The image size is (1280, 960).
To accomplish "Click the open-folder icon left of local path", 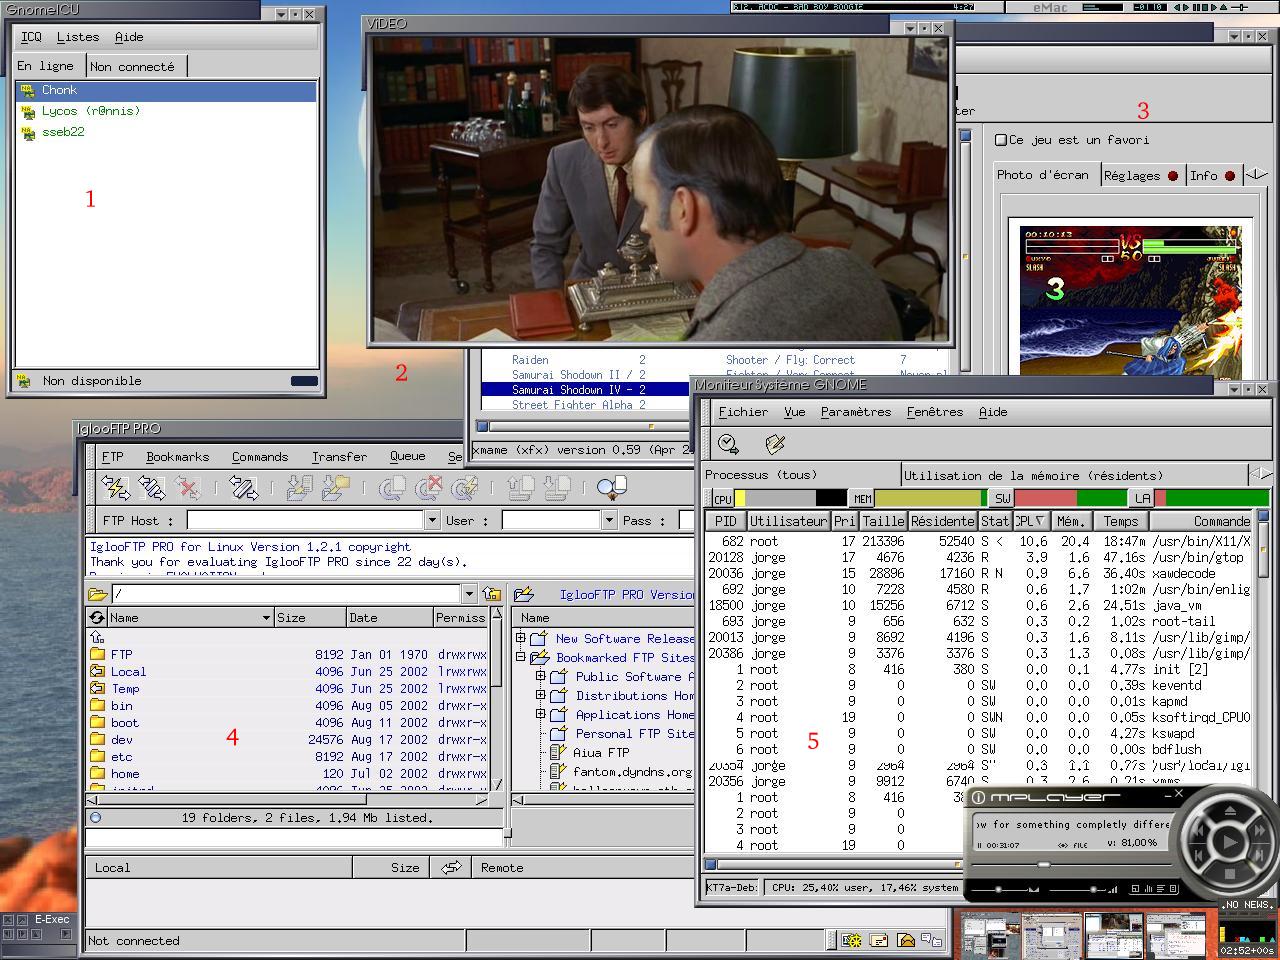I will 98,594.
